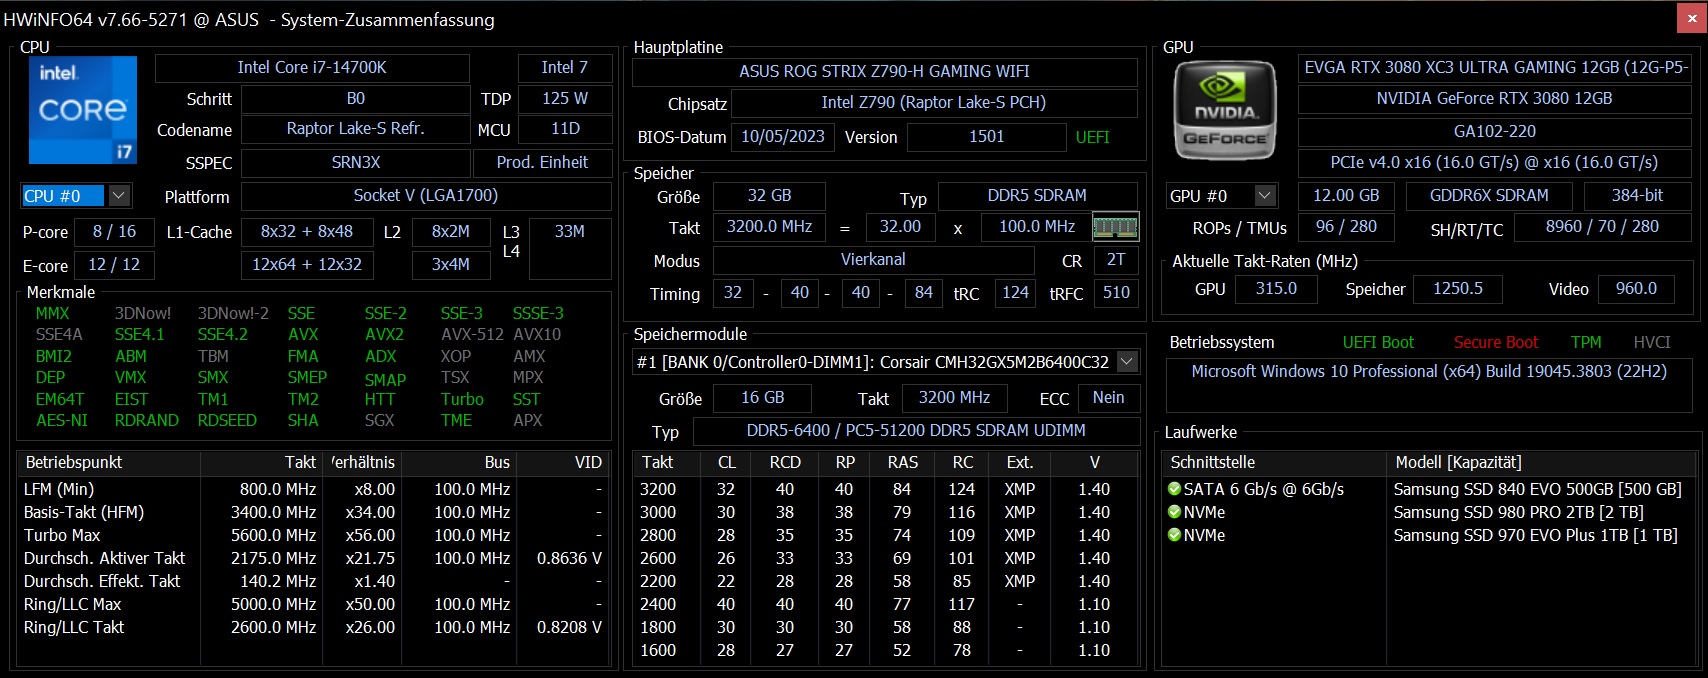Click the Modell [Kapazität] column header
1708x678 pixels.
1541,463
